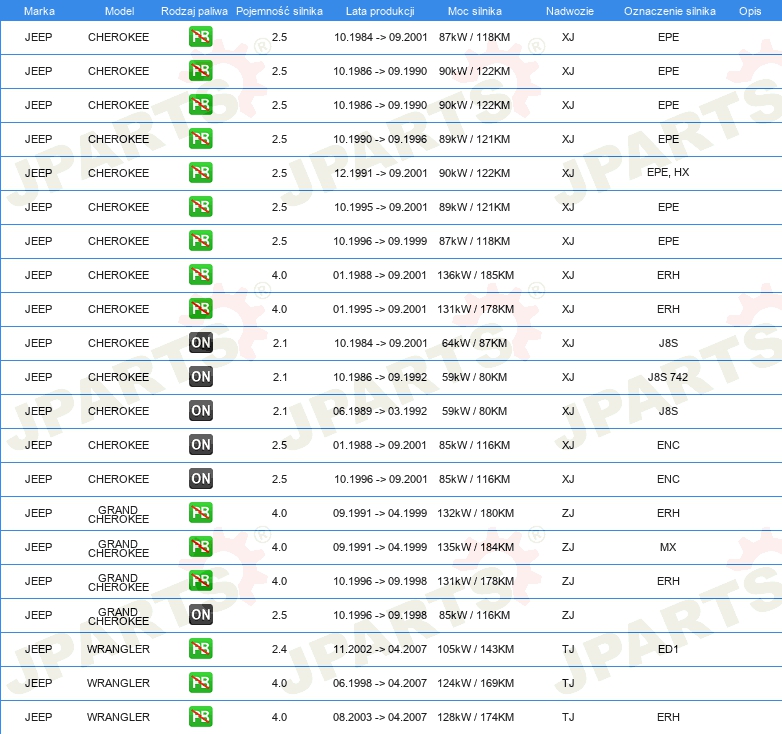This screenshot has width=782, height=734.
Task: Click petrol icon in Wrangler 128kW / 174KM row
Action: (200, 717)
